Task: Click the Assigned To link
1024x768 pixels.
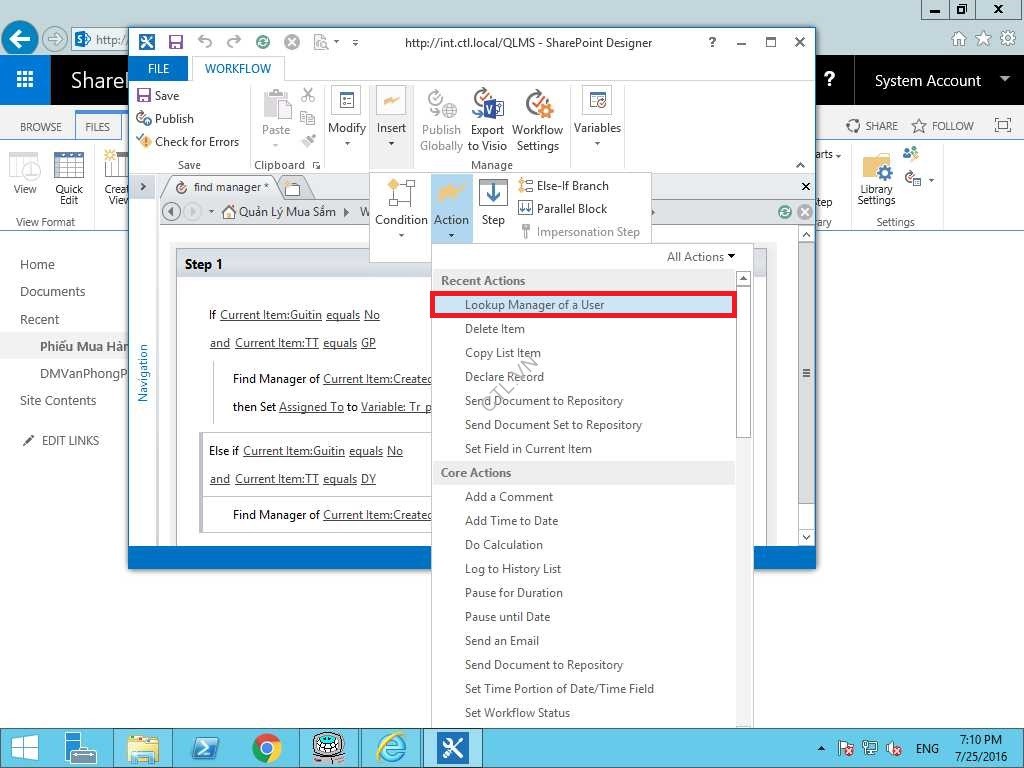Action: [311, 407]
